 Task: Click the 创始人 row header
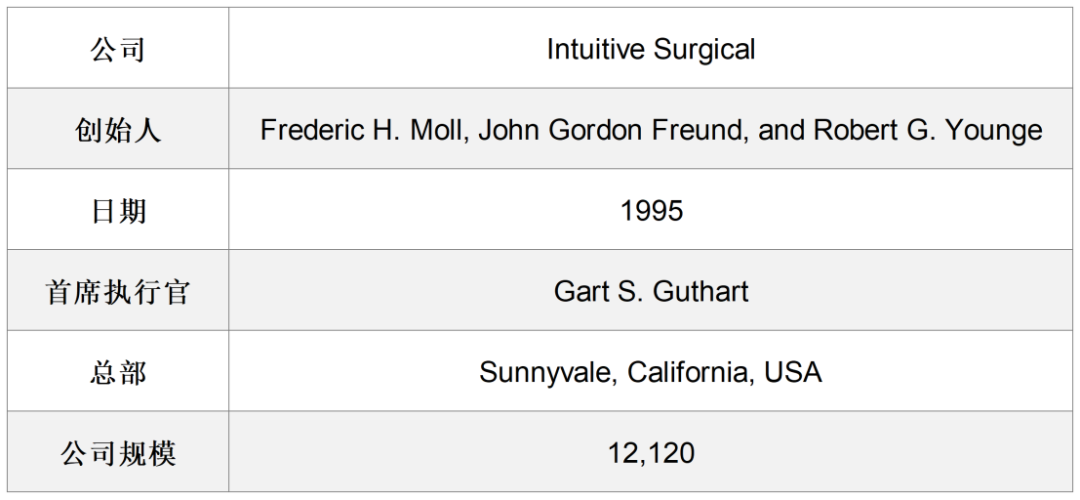click(x=118, y=129)
